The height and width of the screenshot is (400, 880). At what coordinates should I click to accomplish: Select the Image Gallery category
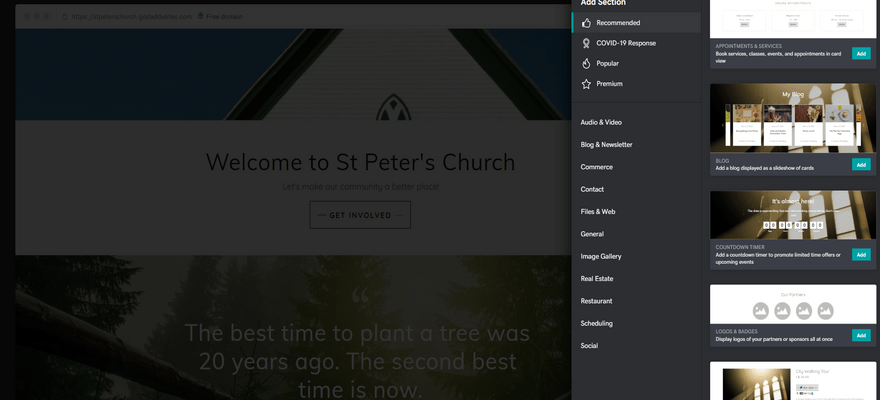pyautogui.click(x=601, y=256)
